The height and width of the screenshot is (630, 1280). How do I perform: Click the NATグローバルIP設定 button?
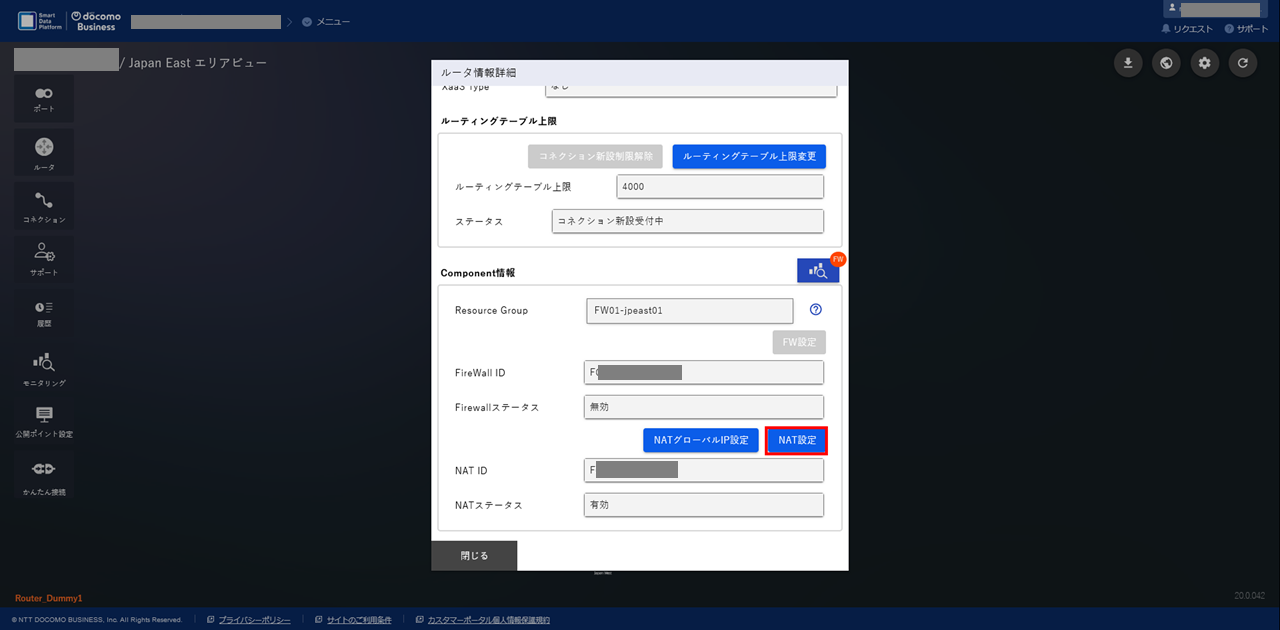point(700,440)
